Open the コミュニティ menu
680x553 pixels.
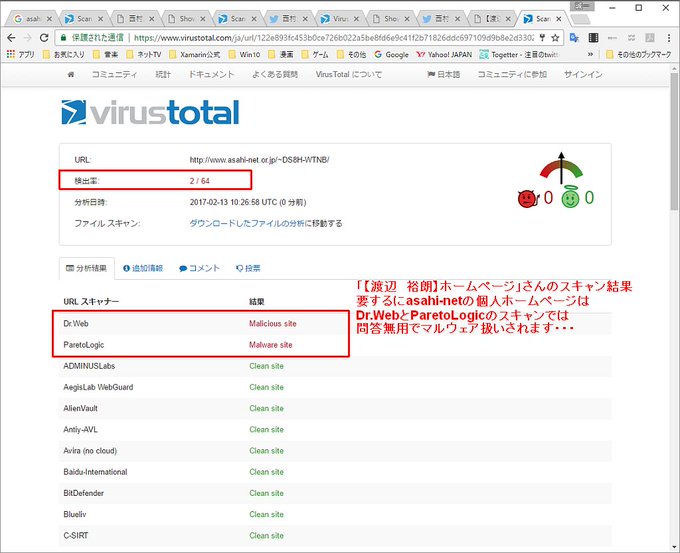(x=114, y=75)
